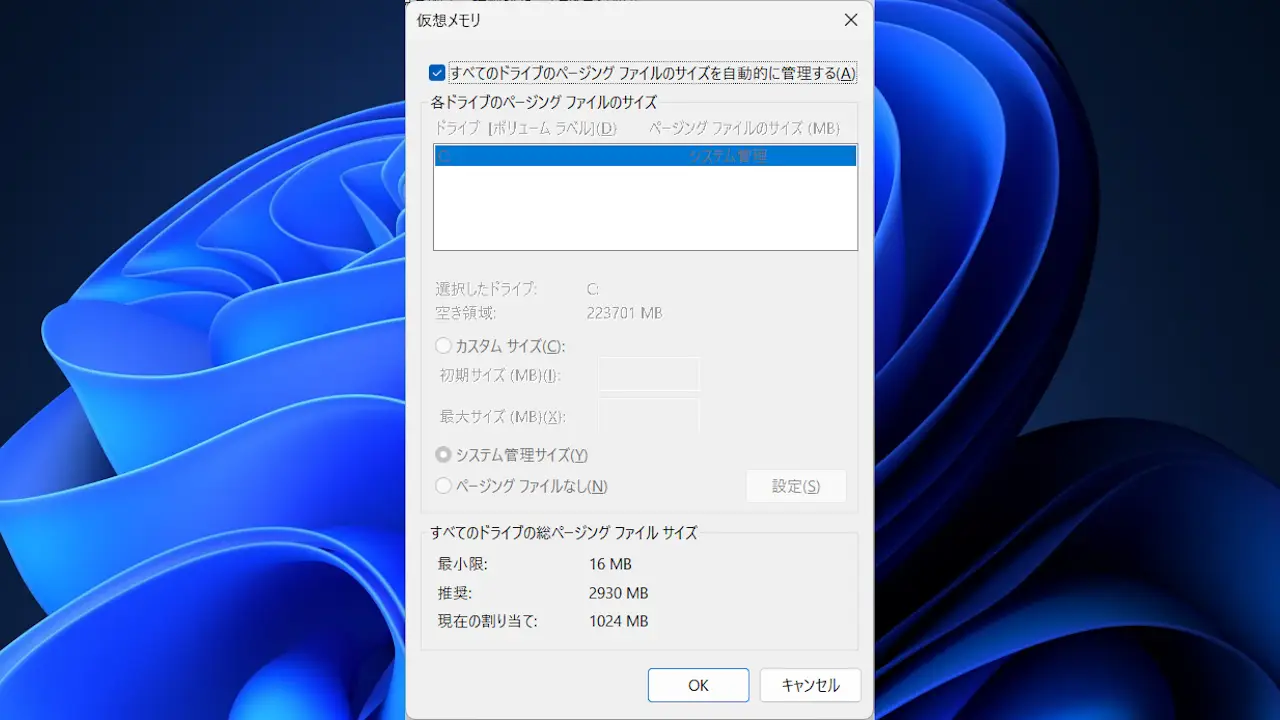Close the 仮想メモリ dialog with X
This screenshot has height=720, width=1280.
851,20
